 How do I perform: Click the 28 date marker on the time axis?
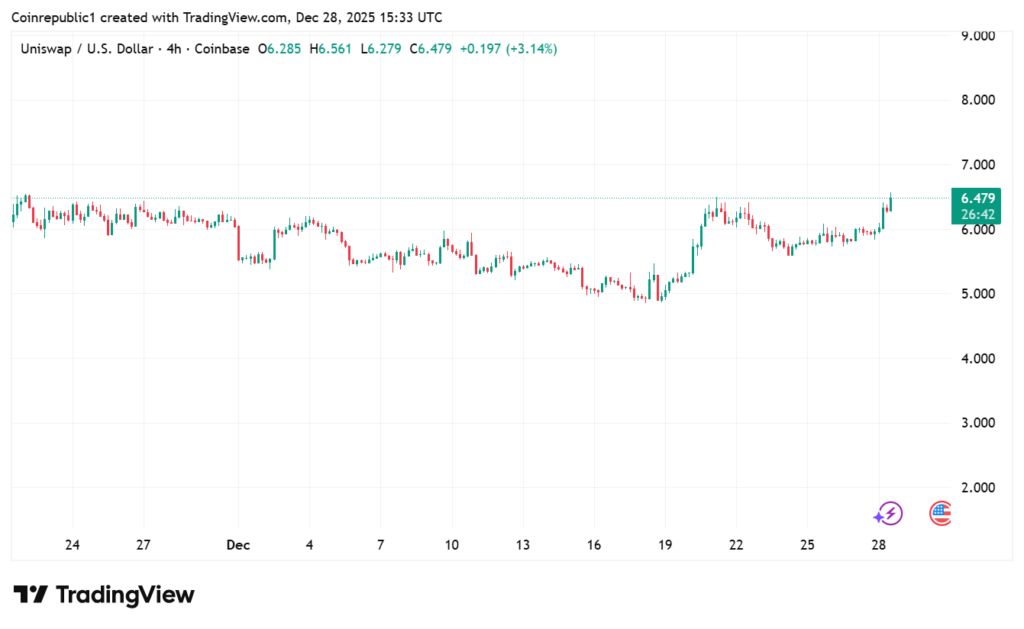pos(879,545)
